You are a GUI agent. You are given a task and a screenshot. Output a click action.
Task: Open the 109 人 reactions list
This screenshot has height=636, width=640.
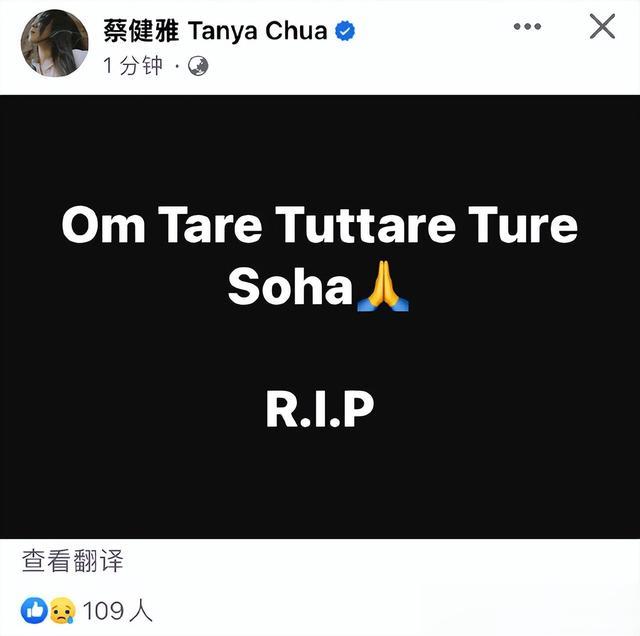point(118,611)
